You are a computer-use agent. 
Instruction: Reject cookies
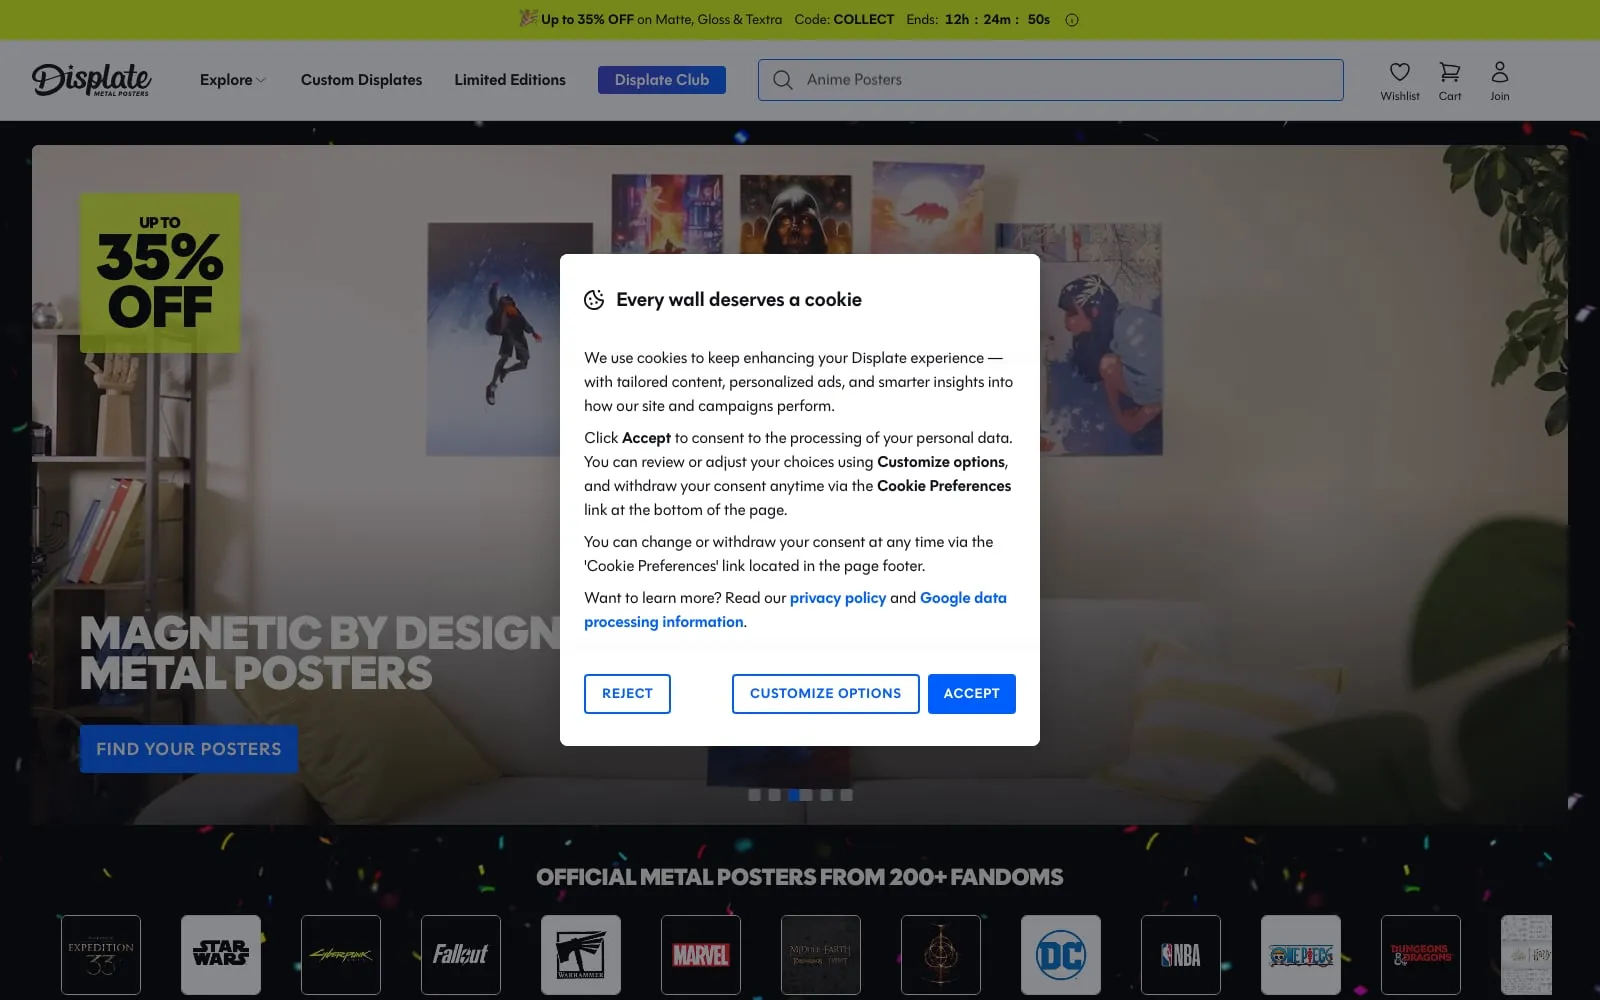pos(627,694)
